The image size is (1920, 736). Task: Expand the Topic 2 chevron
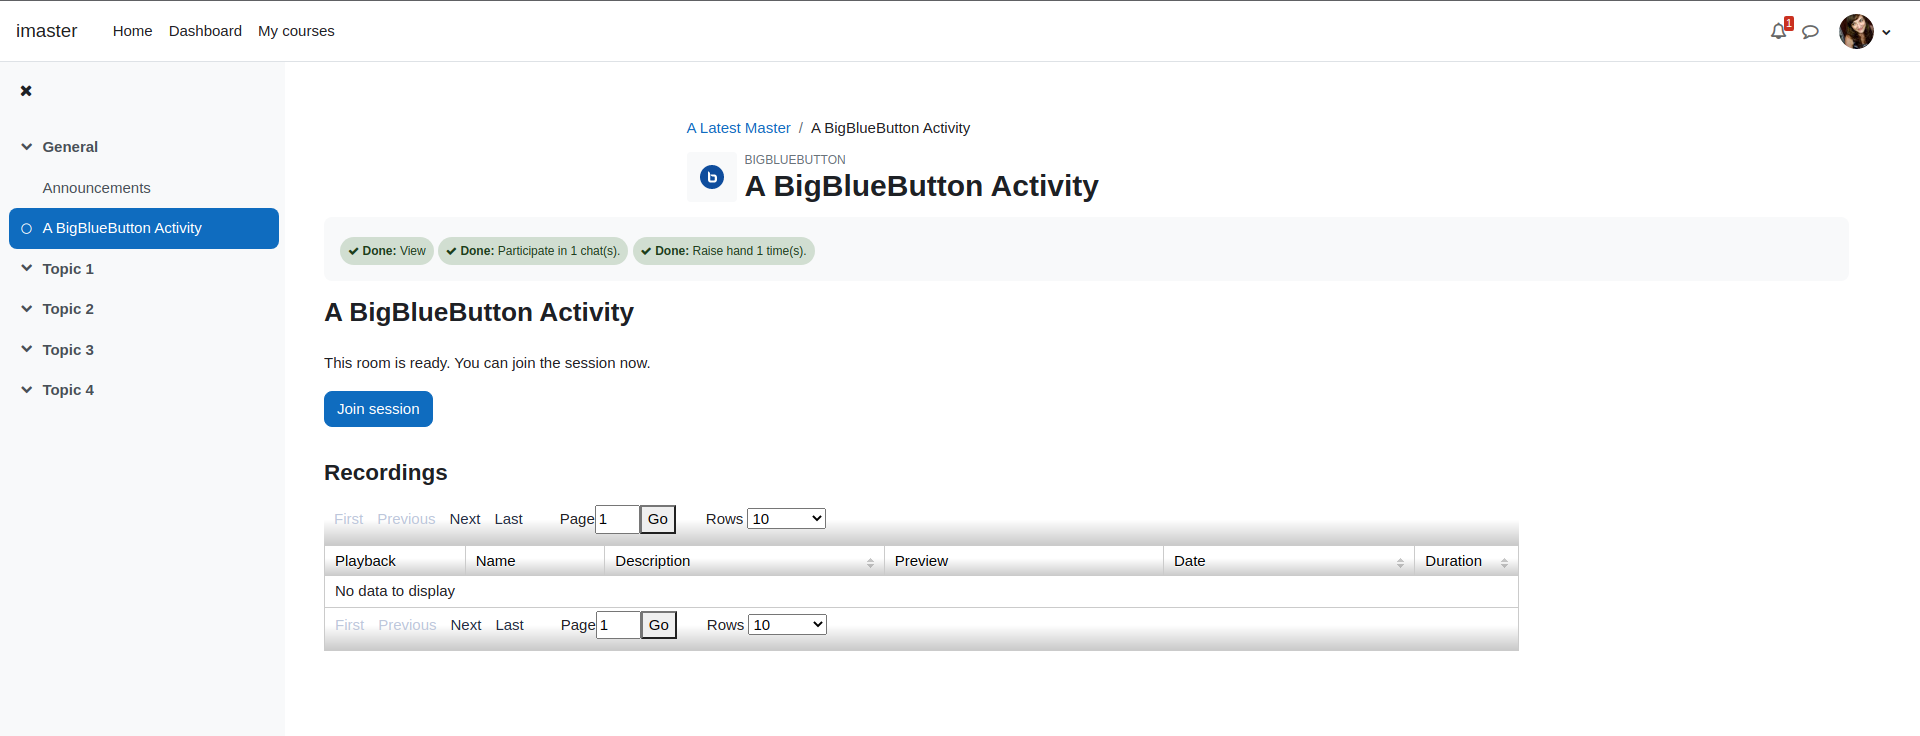pos(27,309)
